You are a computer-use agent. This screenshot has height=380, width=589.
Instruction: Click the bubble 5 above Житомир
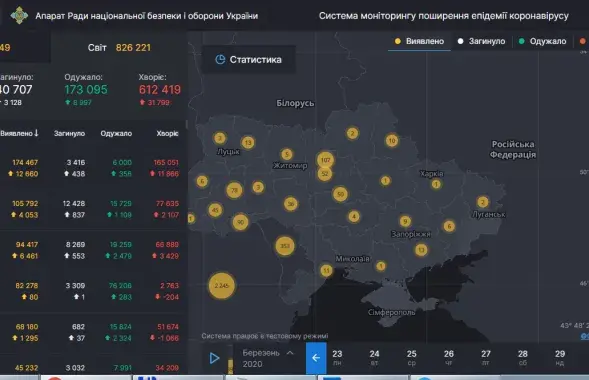click(287, 154)
